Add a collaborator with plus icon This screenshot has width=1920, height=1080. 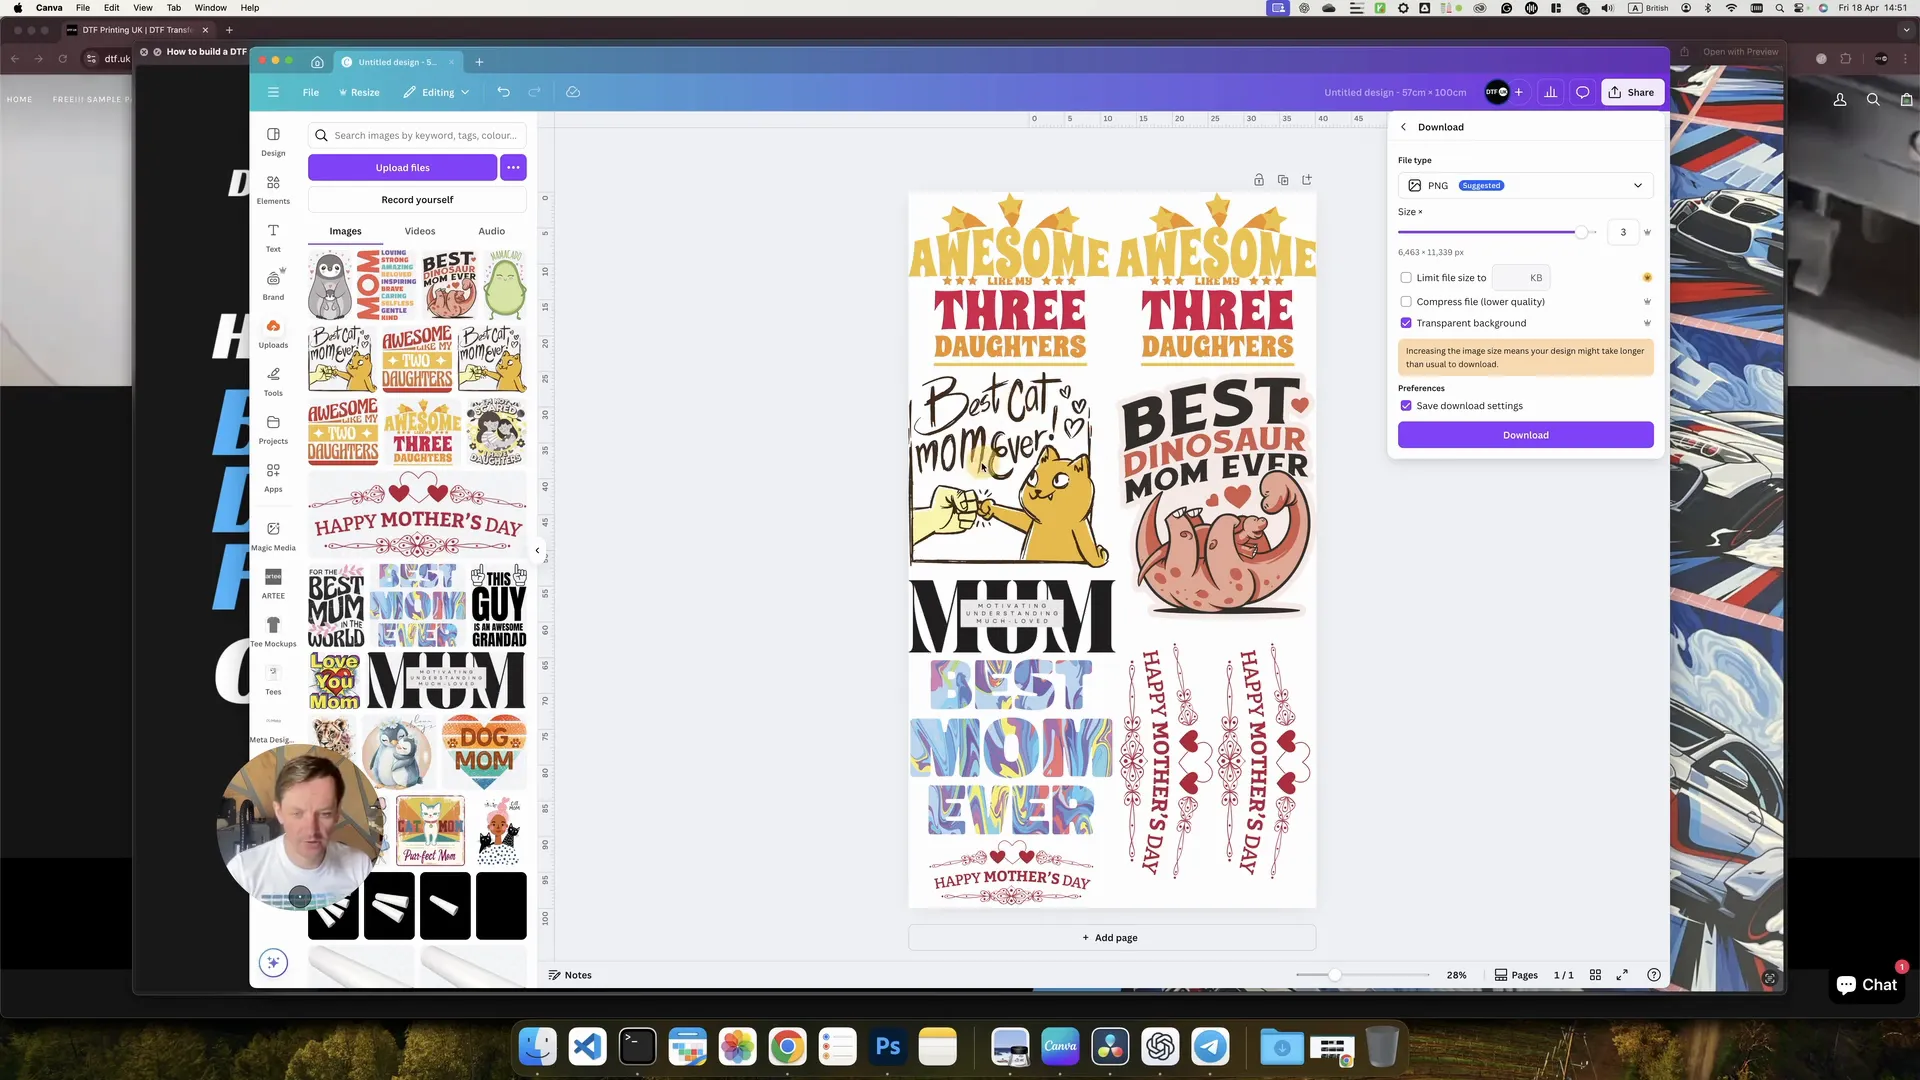1518,92
